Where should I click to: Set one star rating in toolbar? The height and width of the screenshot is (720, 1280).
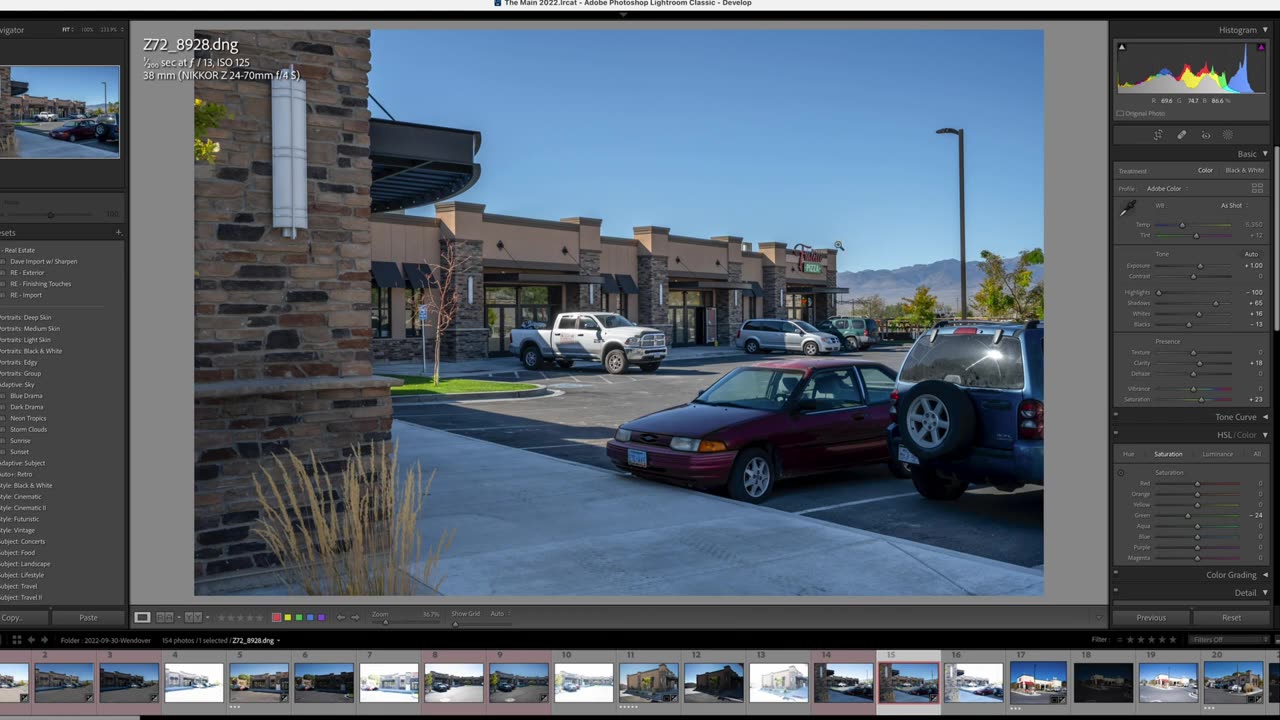coord(221,617)
